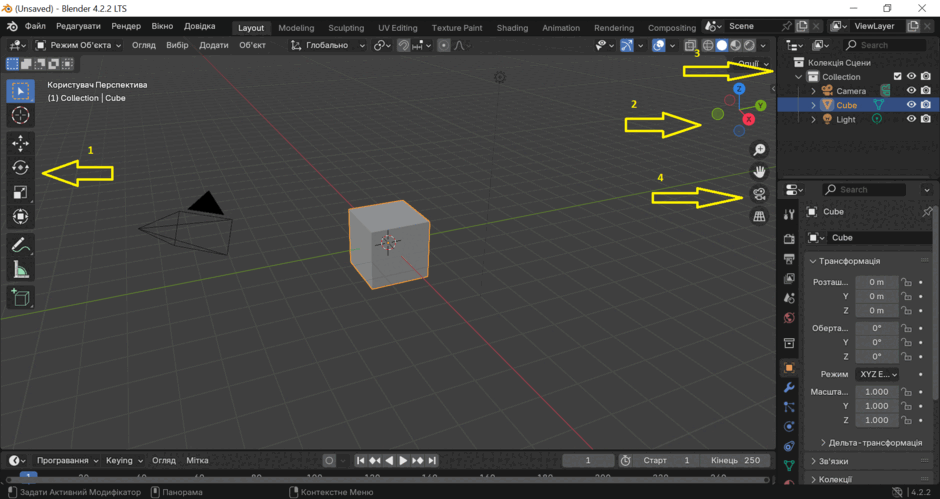Image resolution: width=940 pixels, height=499 pixels.
Task: Open the World properties tab
Action: (789, 318)
